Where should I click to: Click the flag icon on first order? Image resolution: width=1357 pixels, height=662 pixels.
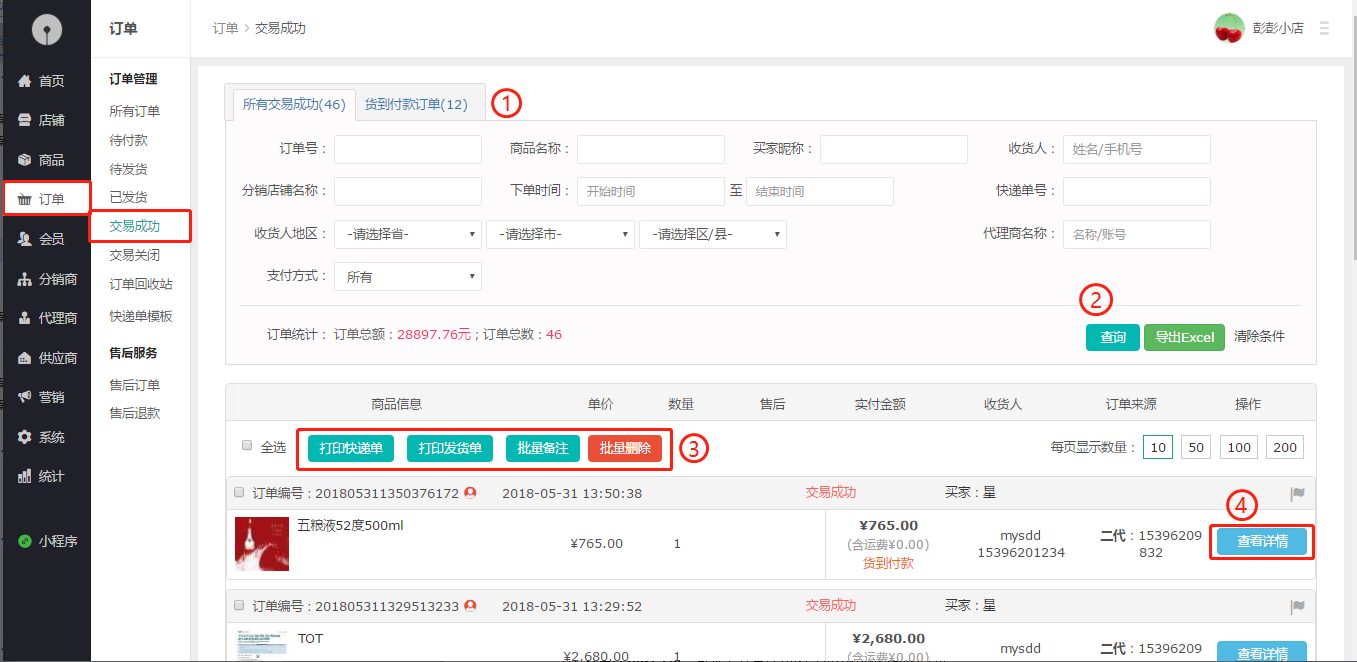pos(1298,493)
